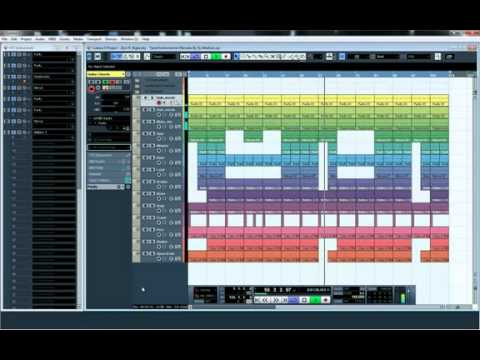Toggle the Autoscroll button in toolbar
Viewport: 480px width, 360px height.
pos(329,57)
